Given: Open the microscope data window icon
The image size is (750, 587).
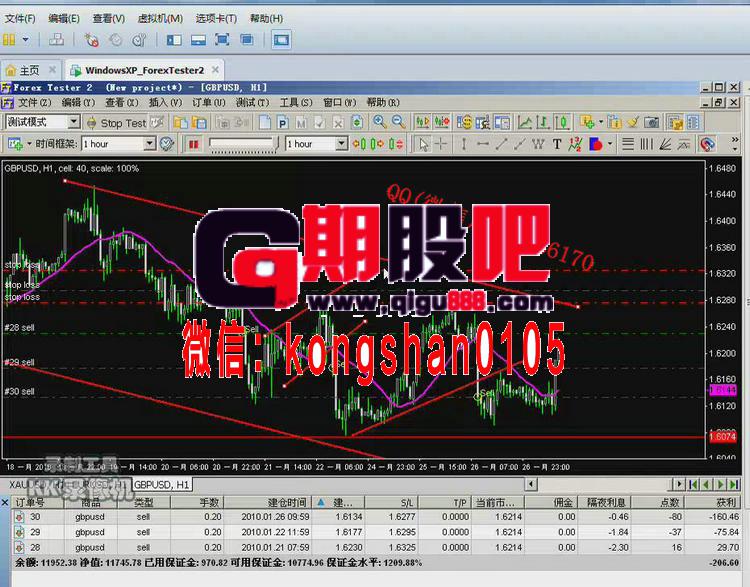Looking at the screenshot, I should (x=483, y=122).
